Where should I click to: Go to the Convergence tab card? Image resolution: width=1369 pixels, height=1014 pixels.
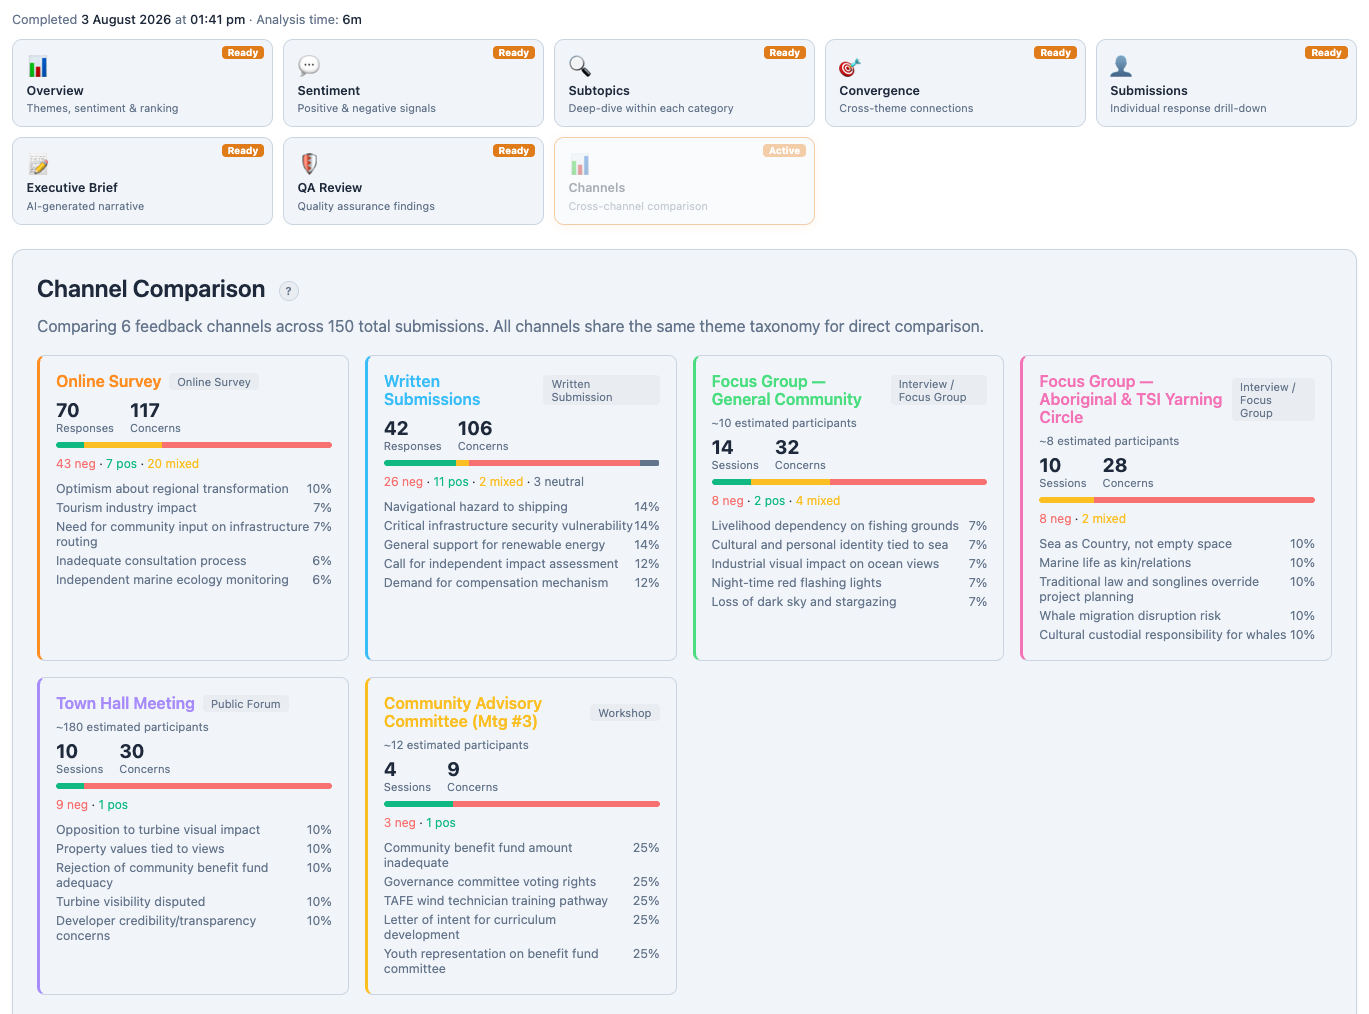point(955,83)
